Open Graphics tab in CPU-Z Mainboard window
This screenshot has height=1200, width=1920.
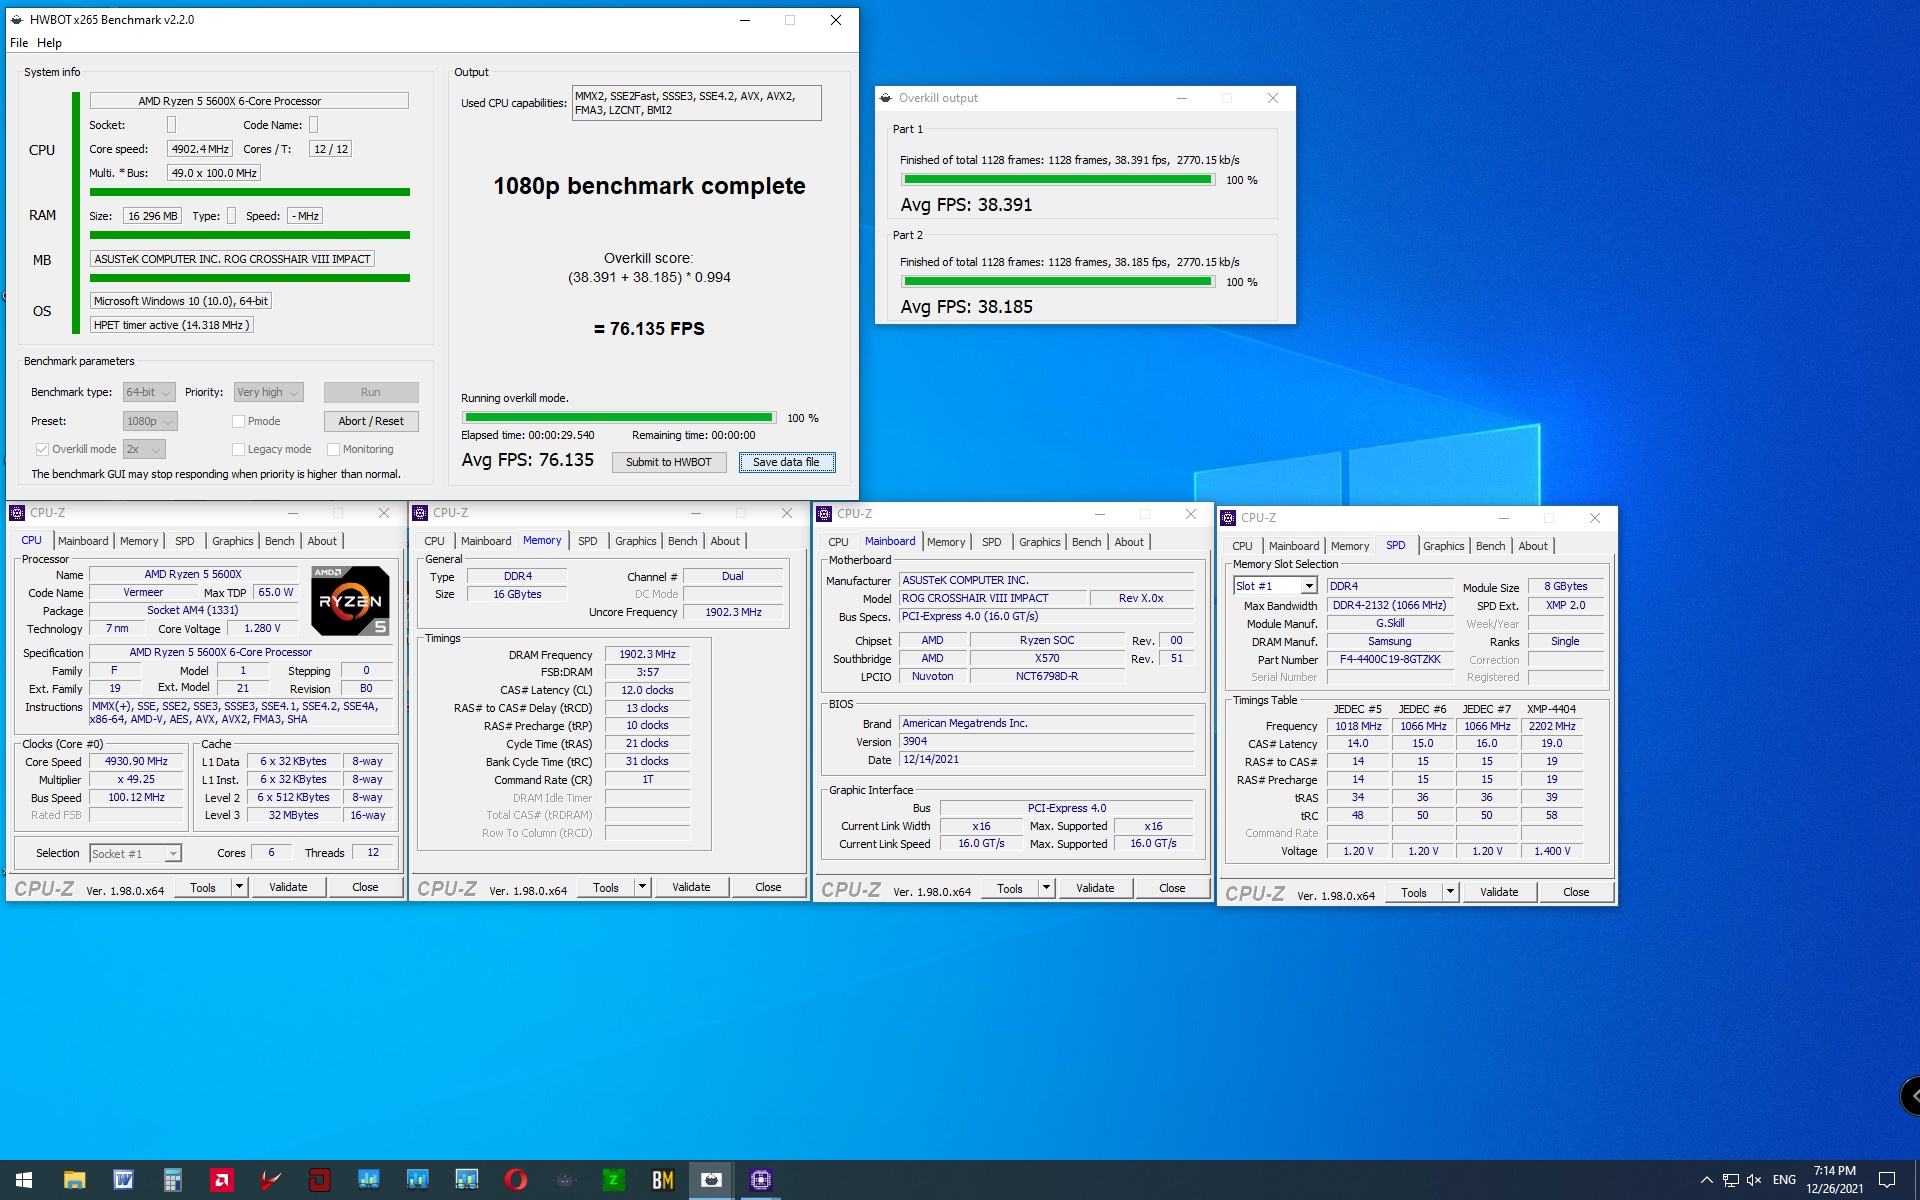point(1039,542)
